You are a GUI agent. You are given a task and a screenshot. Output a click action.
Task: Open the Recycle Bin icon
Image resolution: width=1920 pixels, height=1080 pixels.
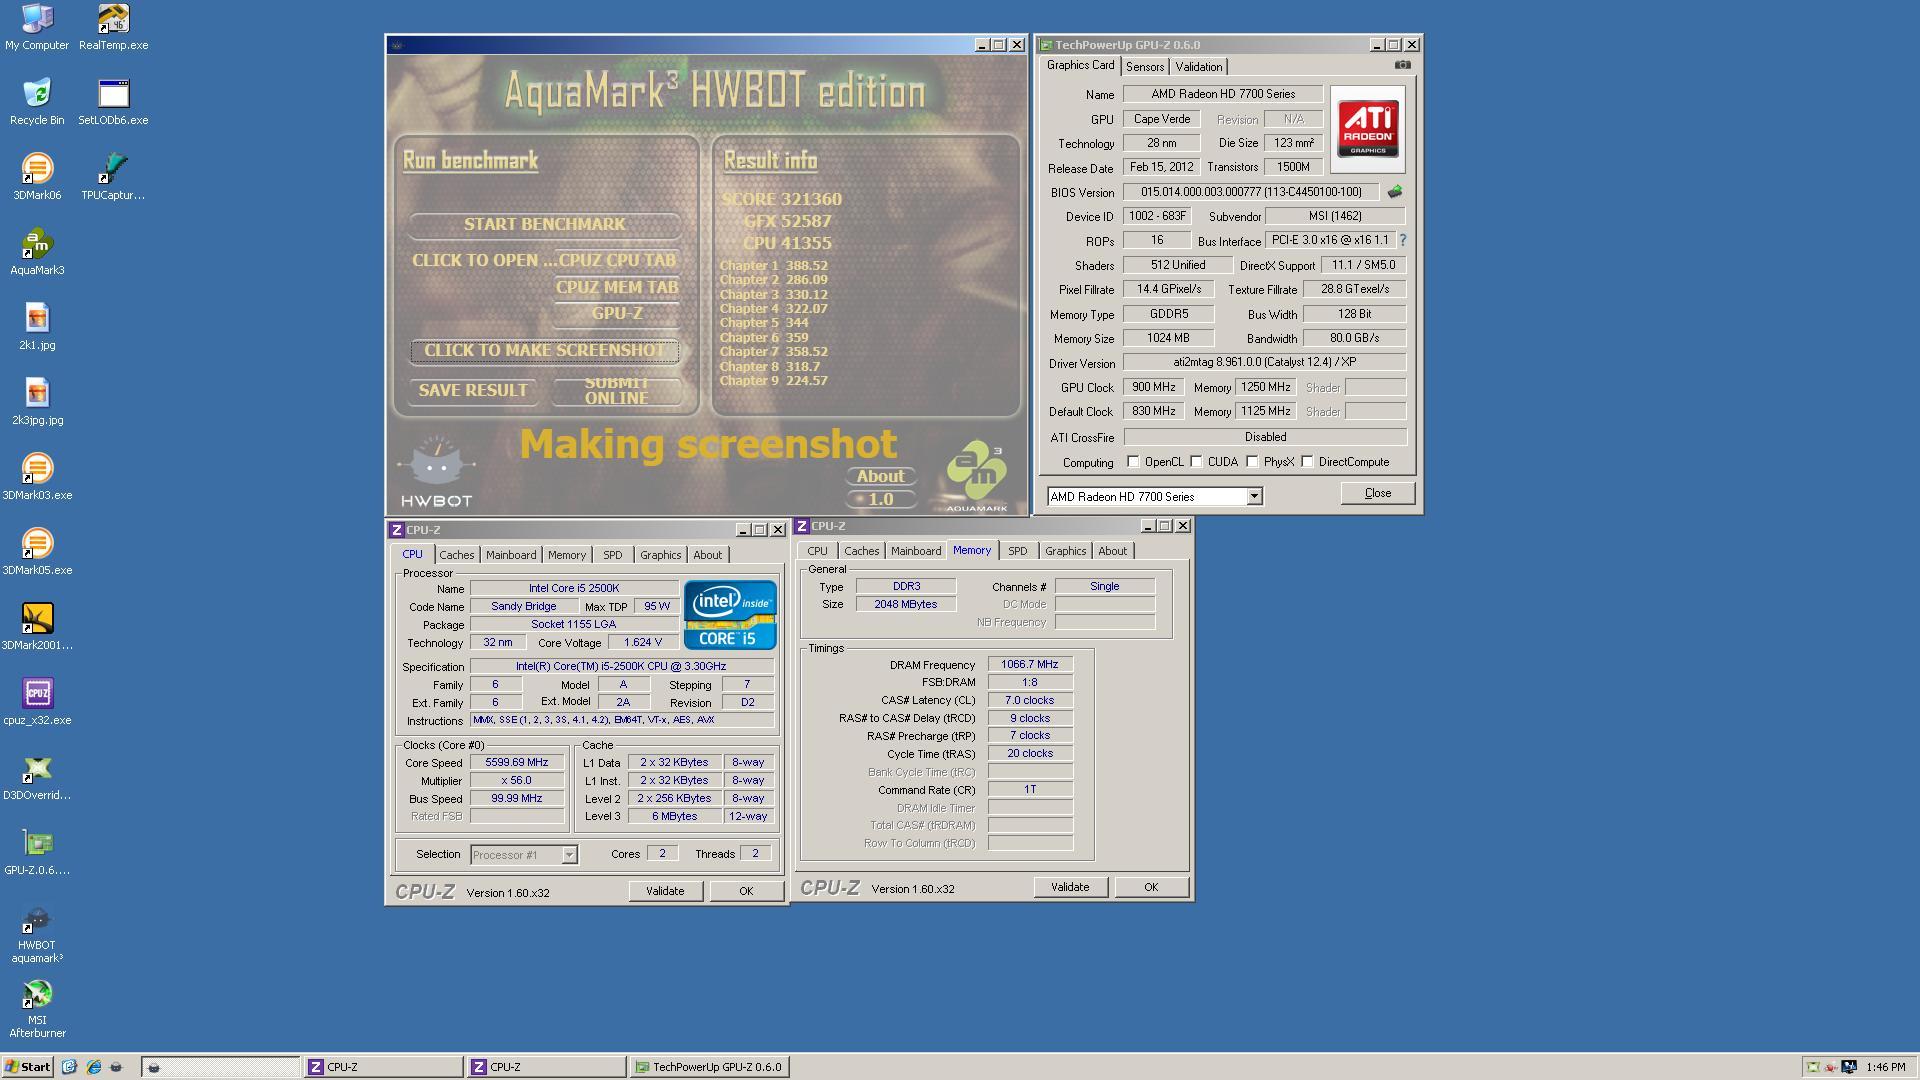pyautogui.click(x=37, y=102)
